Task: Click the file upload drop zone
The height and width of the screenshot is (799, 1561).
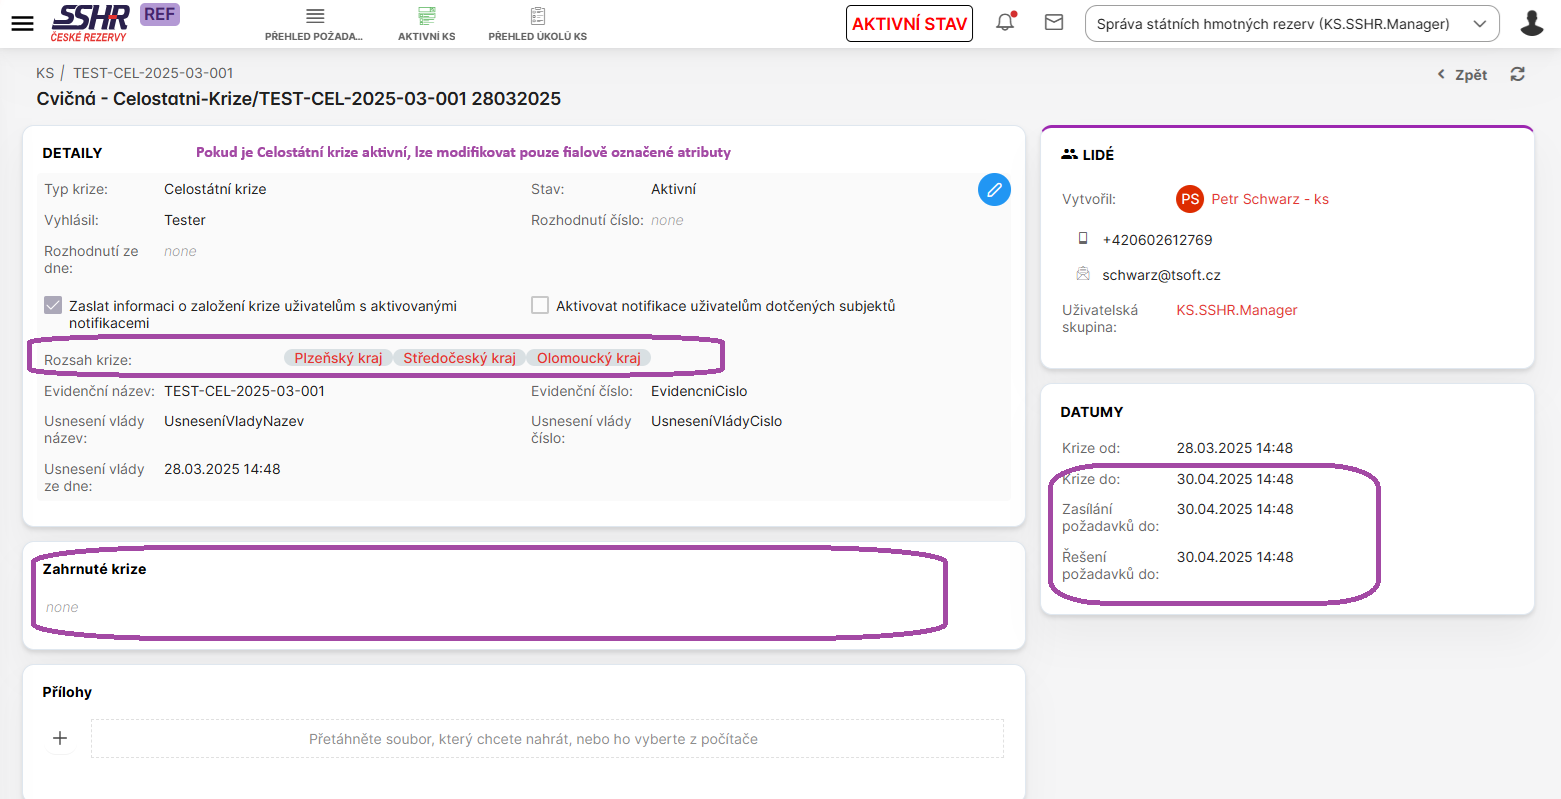Action: 547,739
